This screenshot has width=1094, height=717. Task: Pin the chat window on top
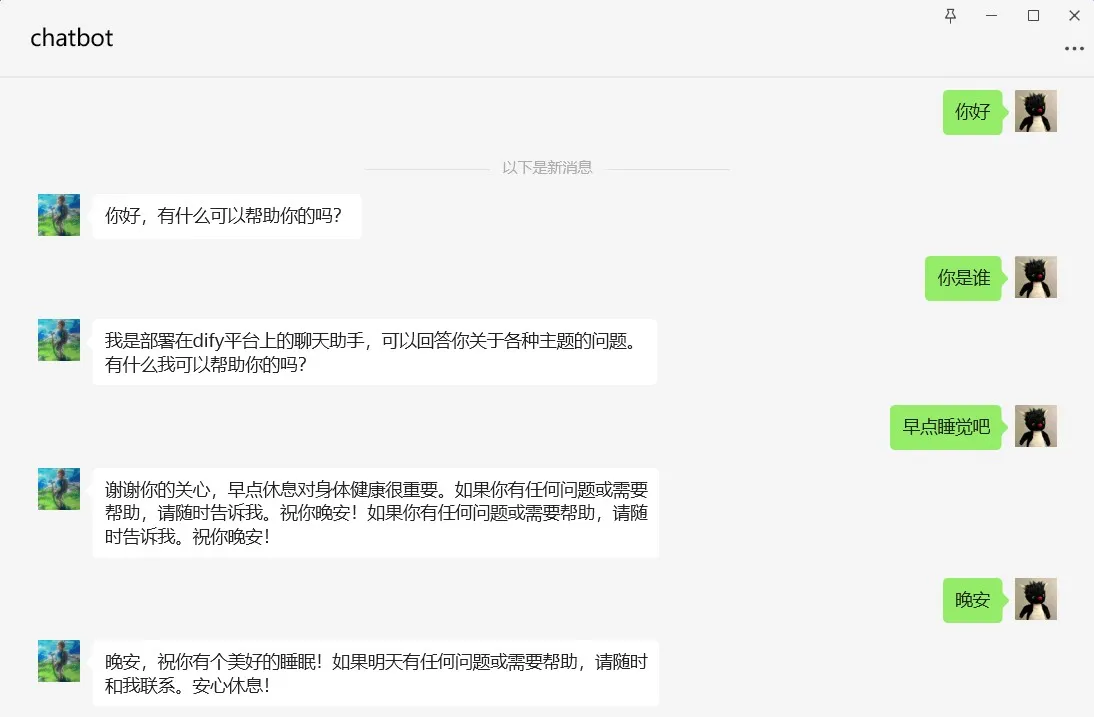click(949, 15)
